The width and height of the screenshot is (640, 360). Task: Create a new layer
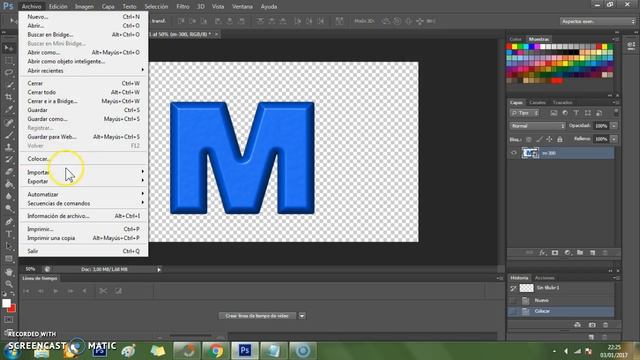pos(592,253)
